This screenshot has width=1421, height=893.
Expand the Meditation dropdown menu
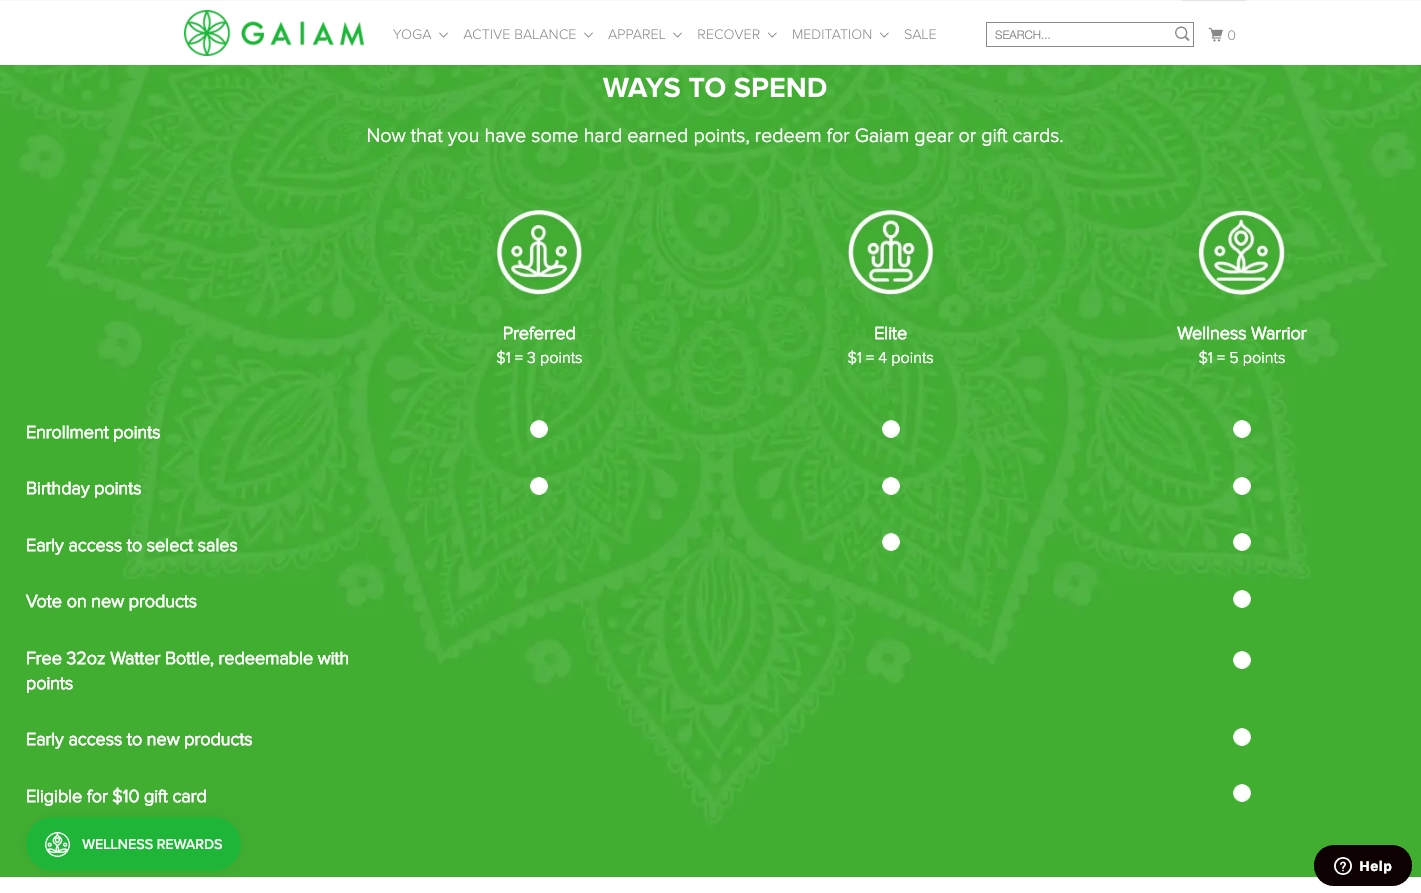pos(840,34)
